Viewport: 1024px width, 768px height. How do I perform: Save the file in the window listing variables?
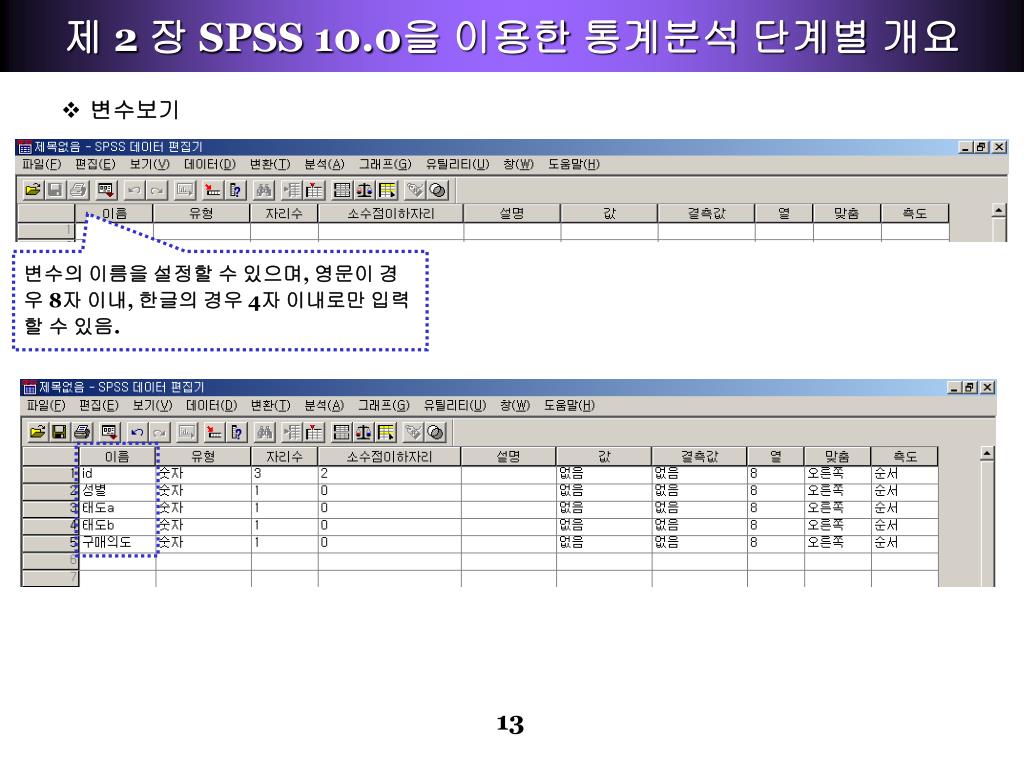[x=59, y=432]
